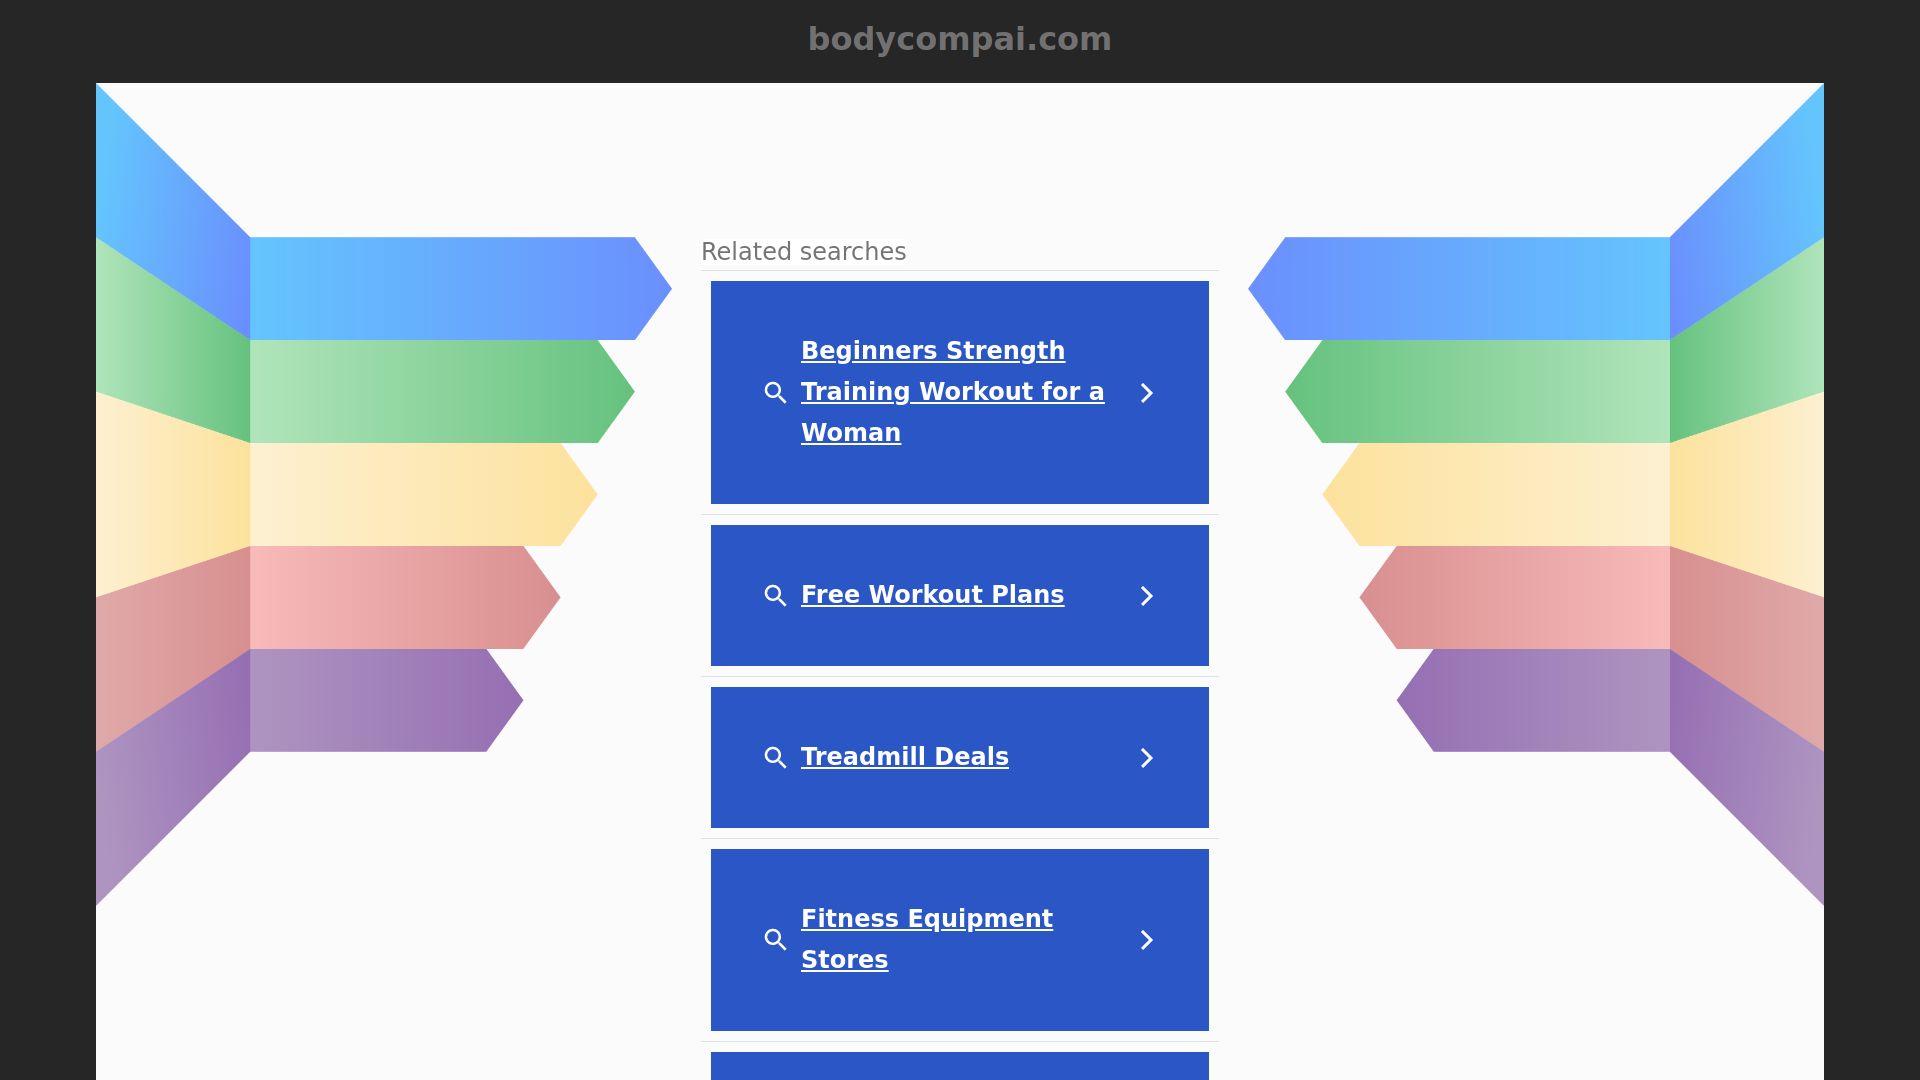The height and width of the screenshot is (1080, 1920).
Task: Click the bodycompai.com site title
Action: pos(959,39)
